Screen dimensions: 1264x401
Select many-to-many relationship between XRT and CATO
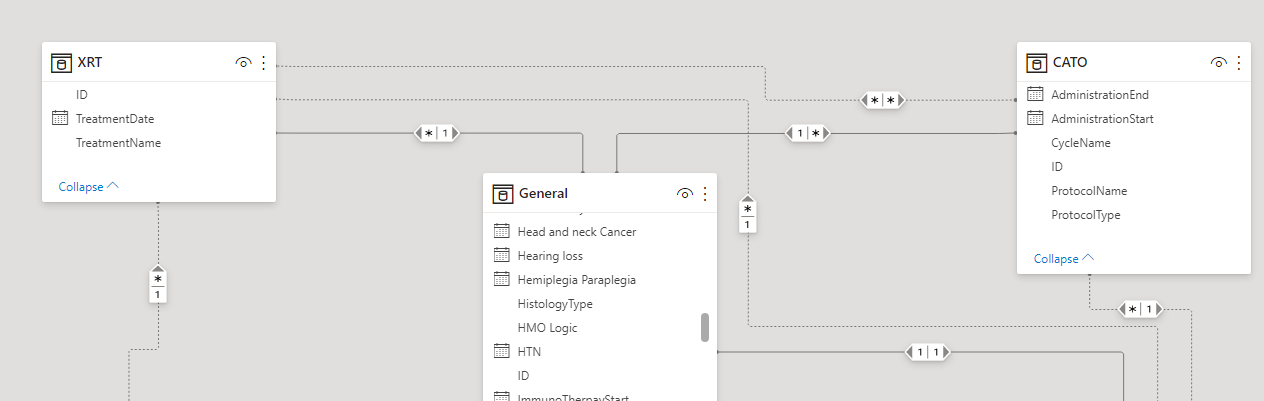(884, 101)
